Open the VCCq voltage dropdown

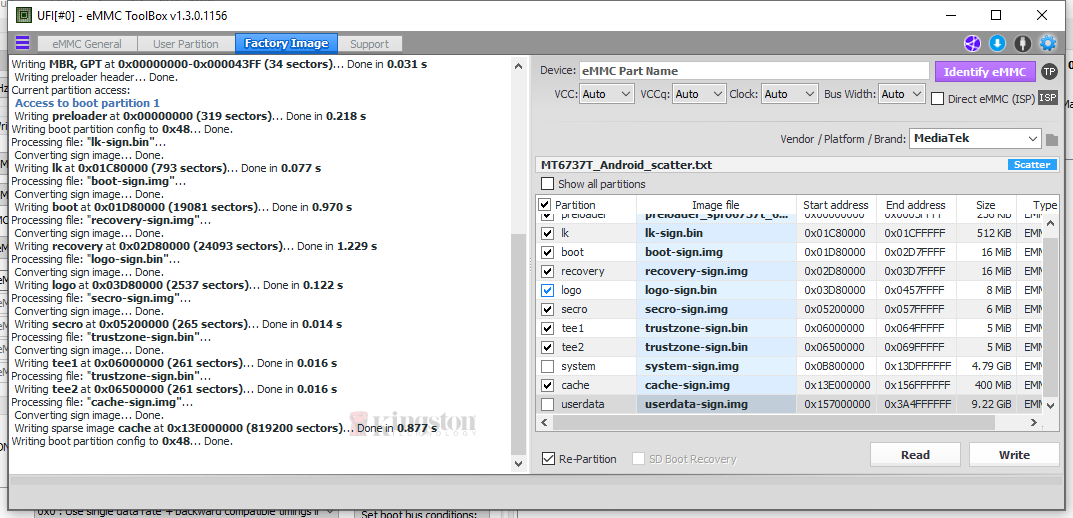699,94
